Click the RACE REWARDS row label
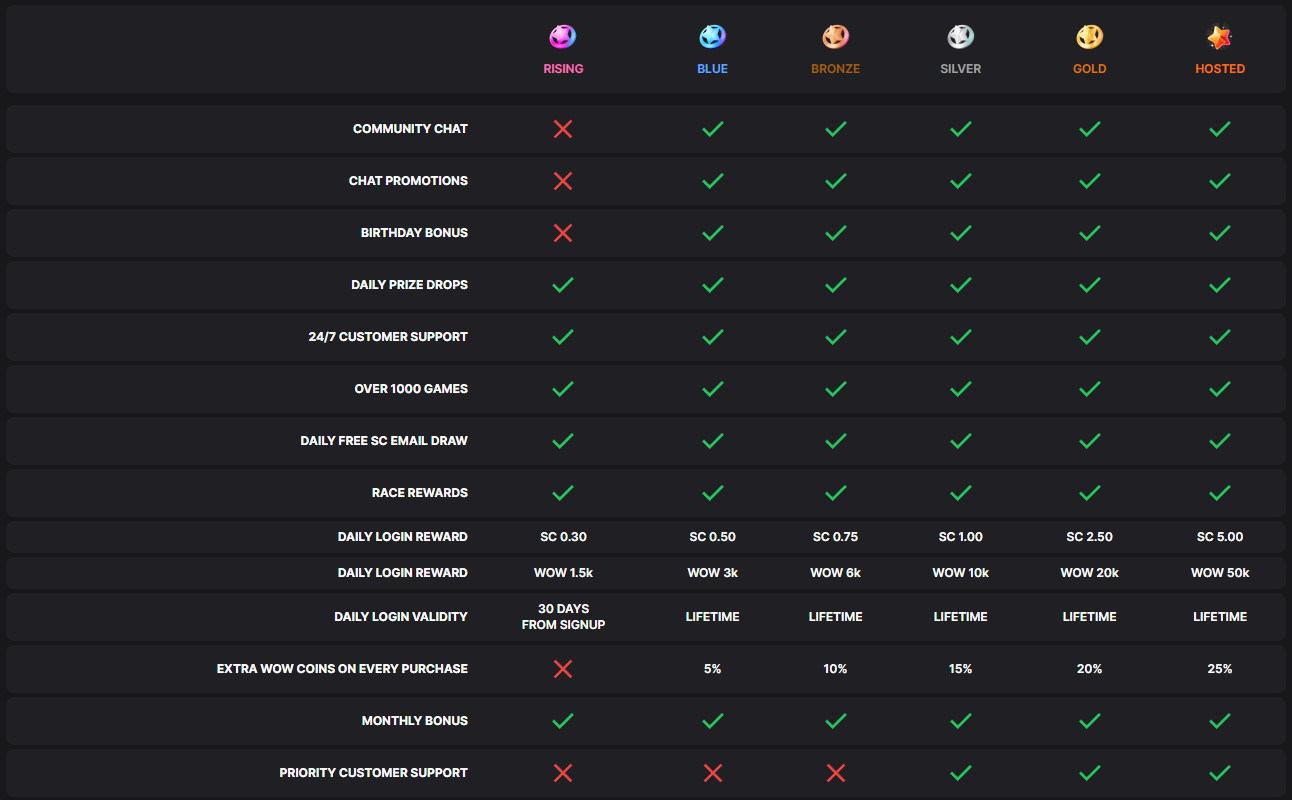 pyautogui.click(x=420, y=493)
